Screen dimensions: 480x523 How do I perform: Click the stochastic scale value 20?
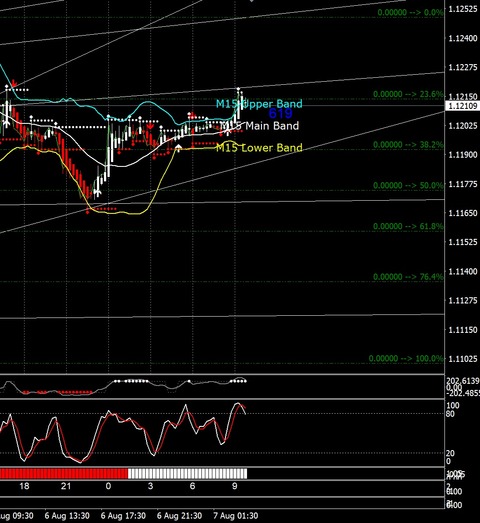point(450,453)
